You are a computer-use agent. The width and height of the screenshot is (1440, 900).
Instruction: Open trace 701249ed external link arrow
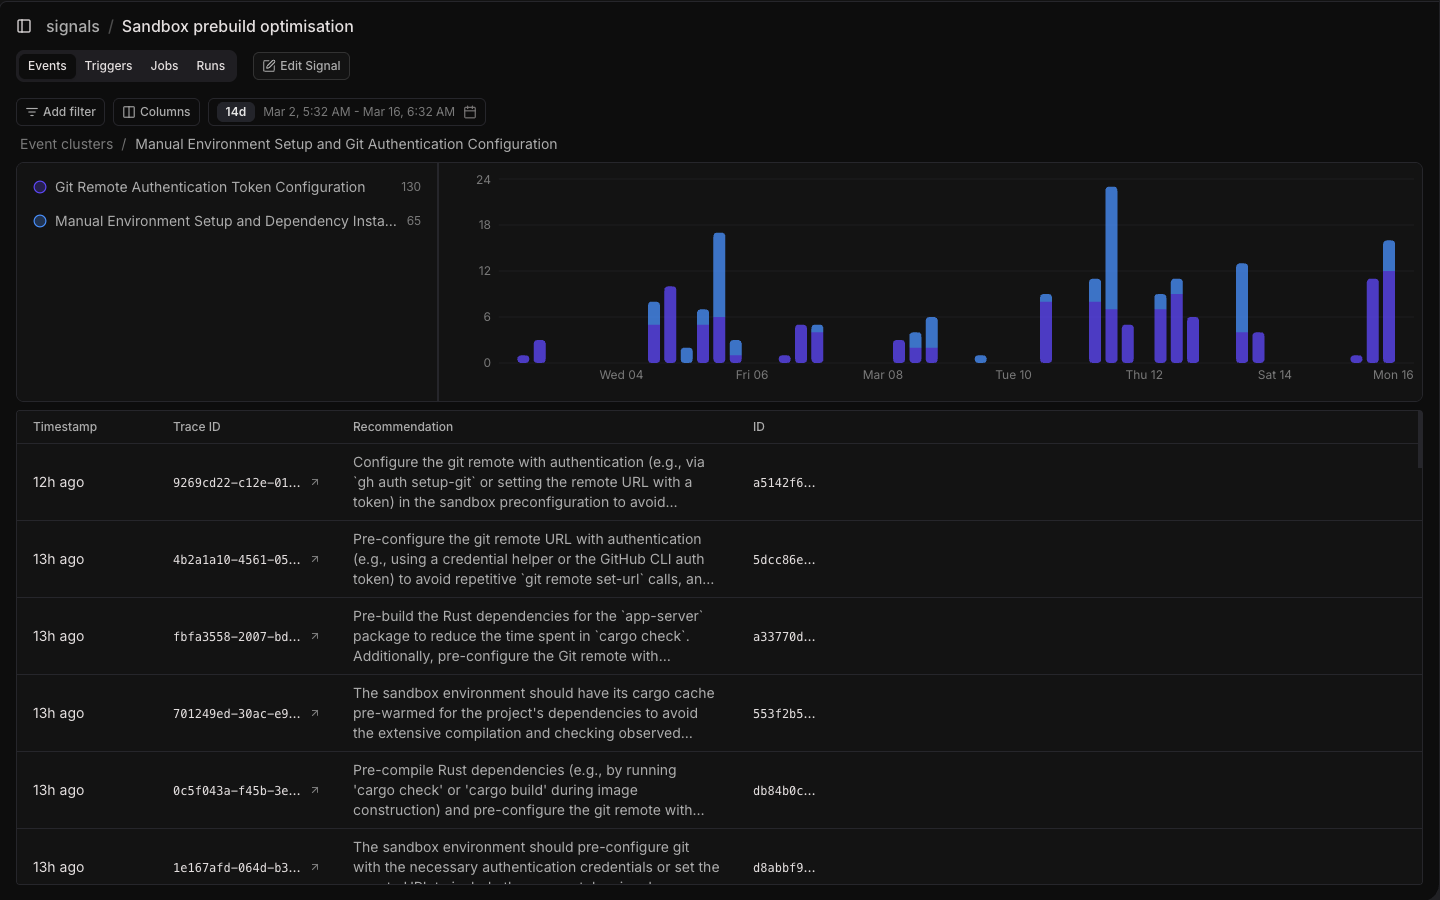coord(315,713)
